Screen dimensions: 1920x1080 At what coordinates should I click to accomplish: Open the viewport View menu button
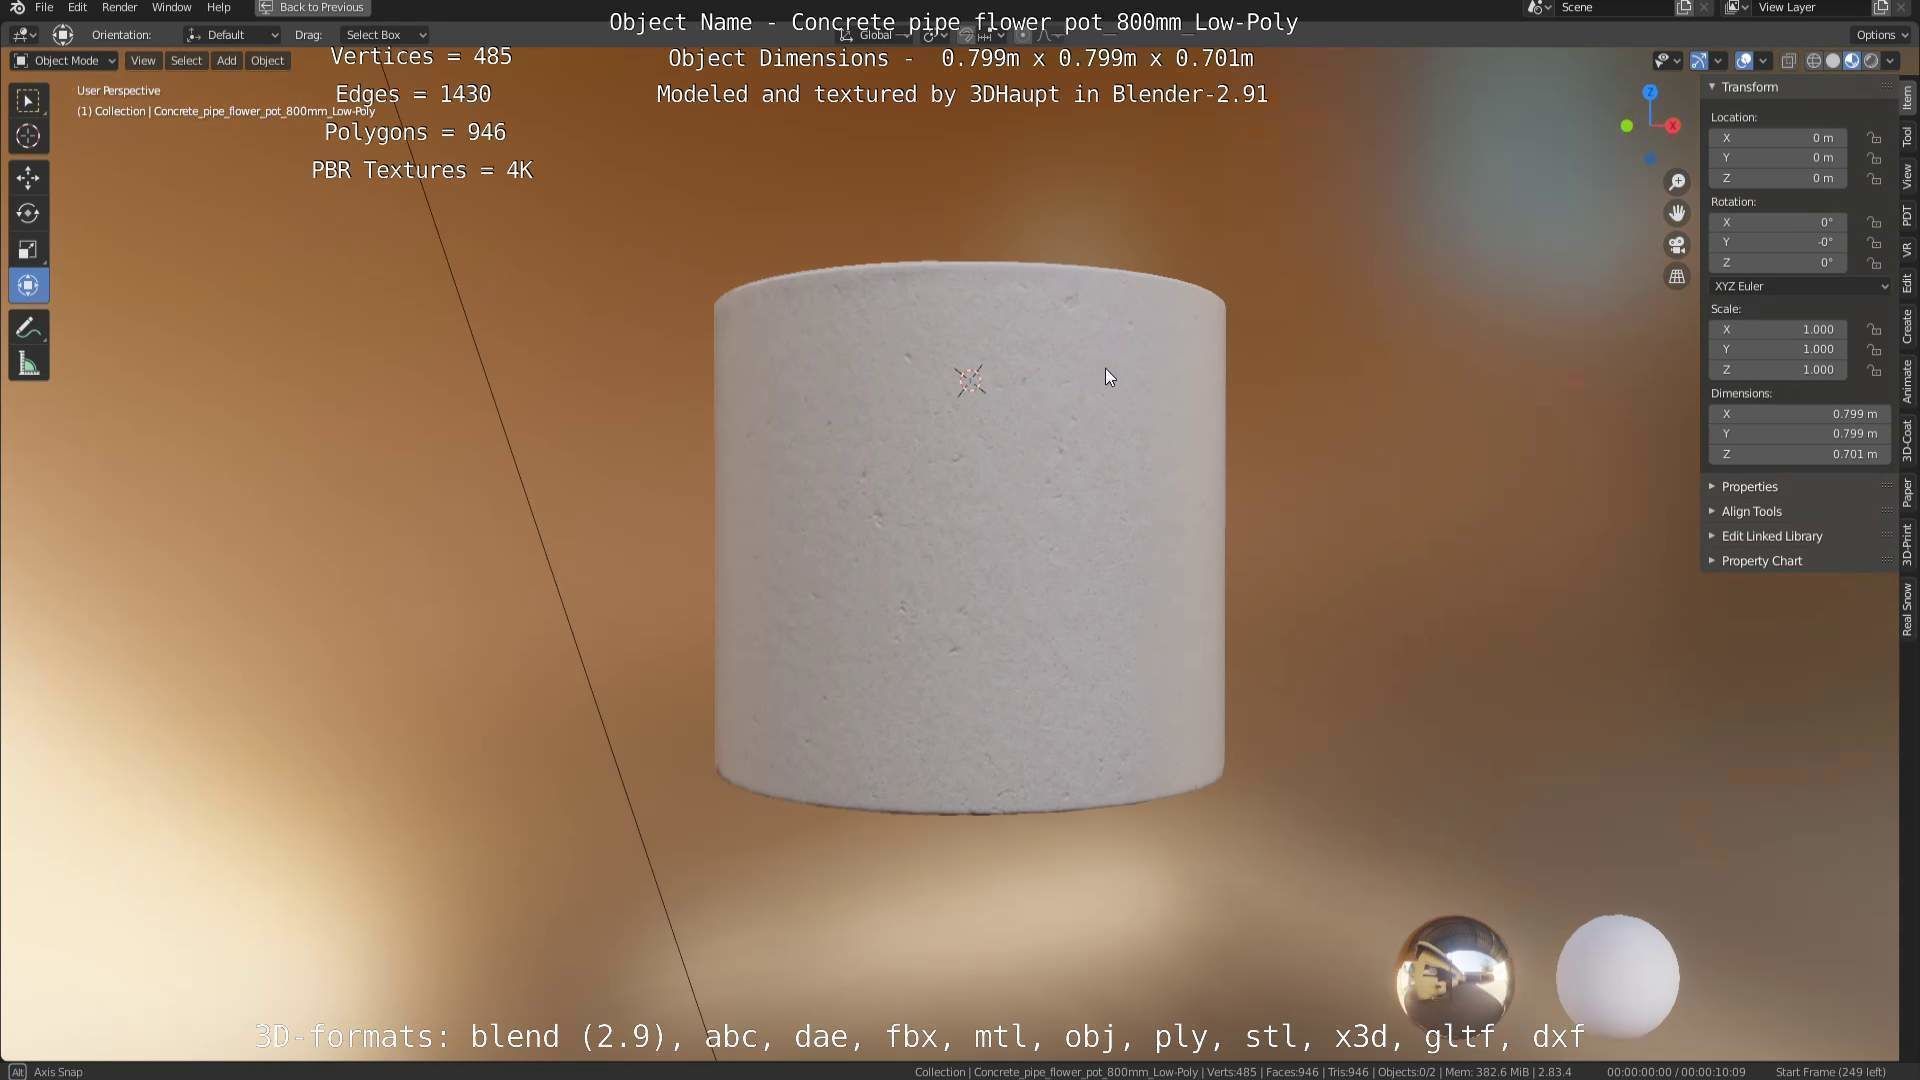pos(143,61)
